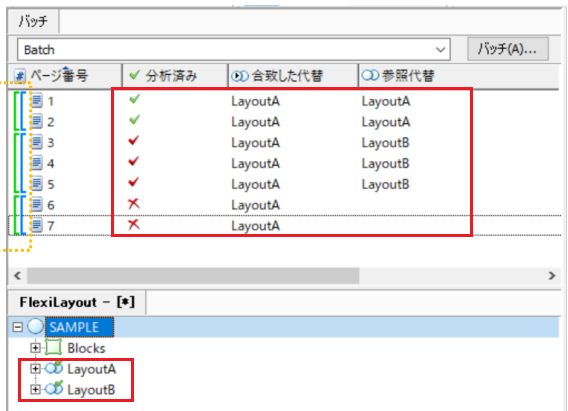Viewport: 568px width, 411px height.
Task: Click the green checkmark on page 1
Action: 134,99
